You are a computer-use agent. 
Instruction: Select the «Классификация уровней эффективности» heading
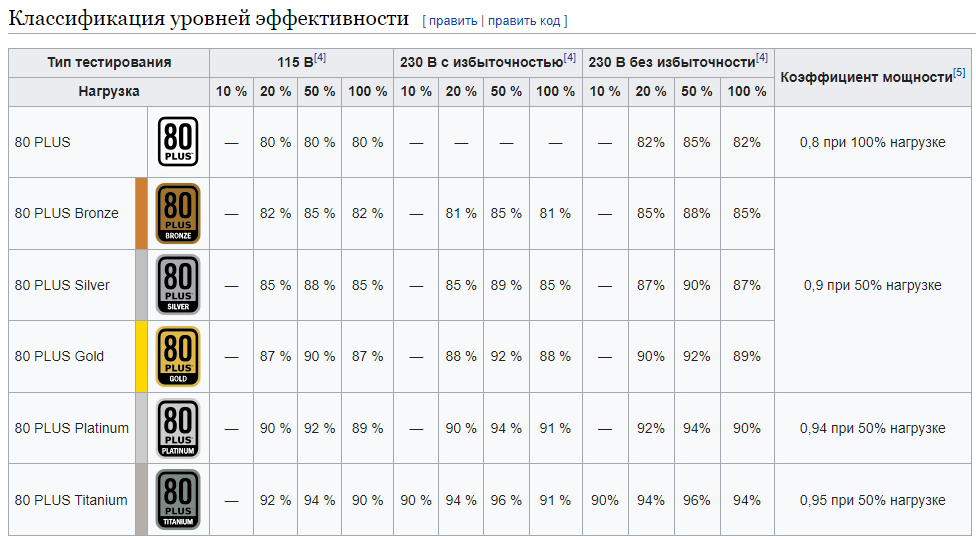click(x=209, y=18)
